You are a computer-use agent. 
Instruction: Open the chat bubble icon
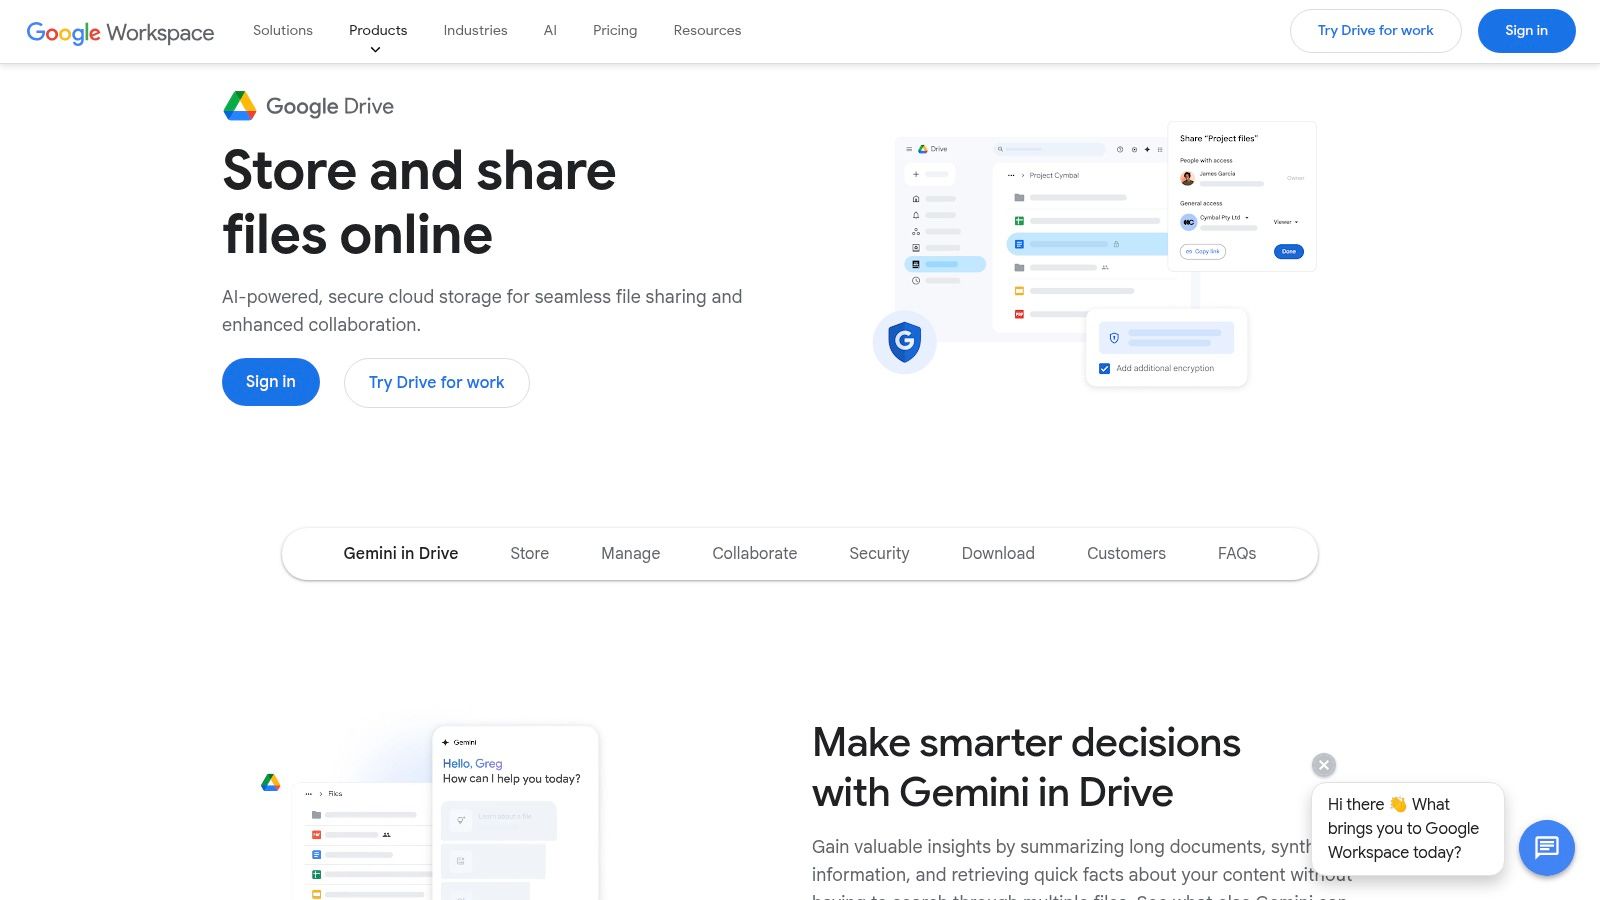(x=1546, y=848)
